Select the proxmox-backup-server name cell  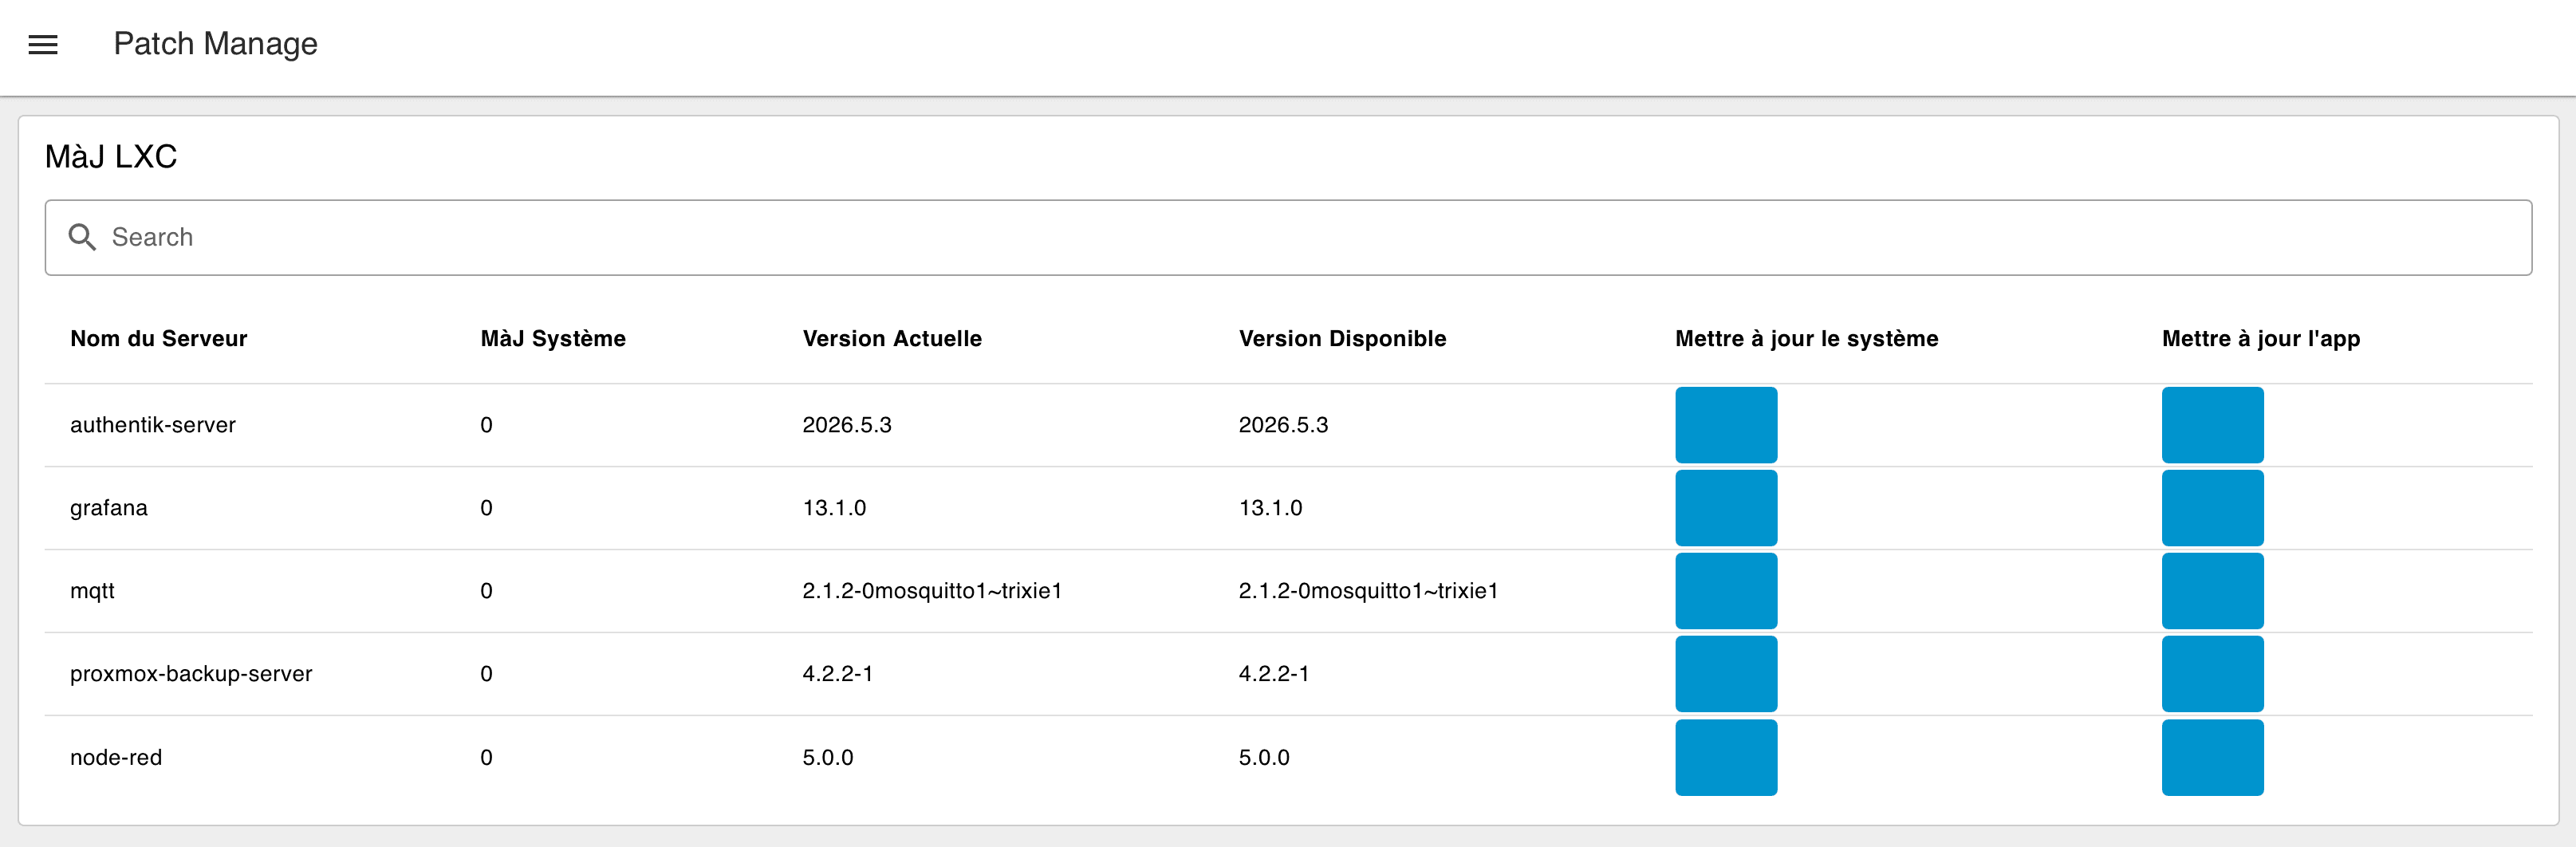click(191, 674)
